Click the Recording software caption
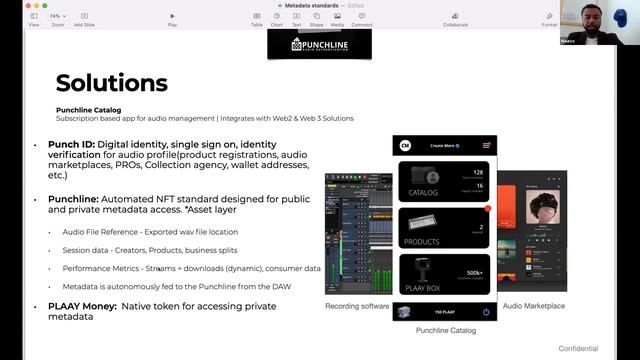640x360 pixels. pyautogui.click(x=357, y=306)
